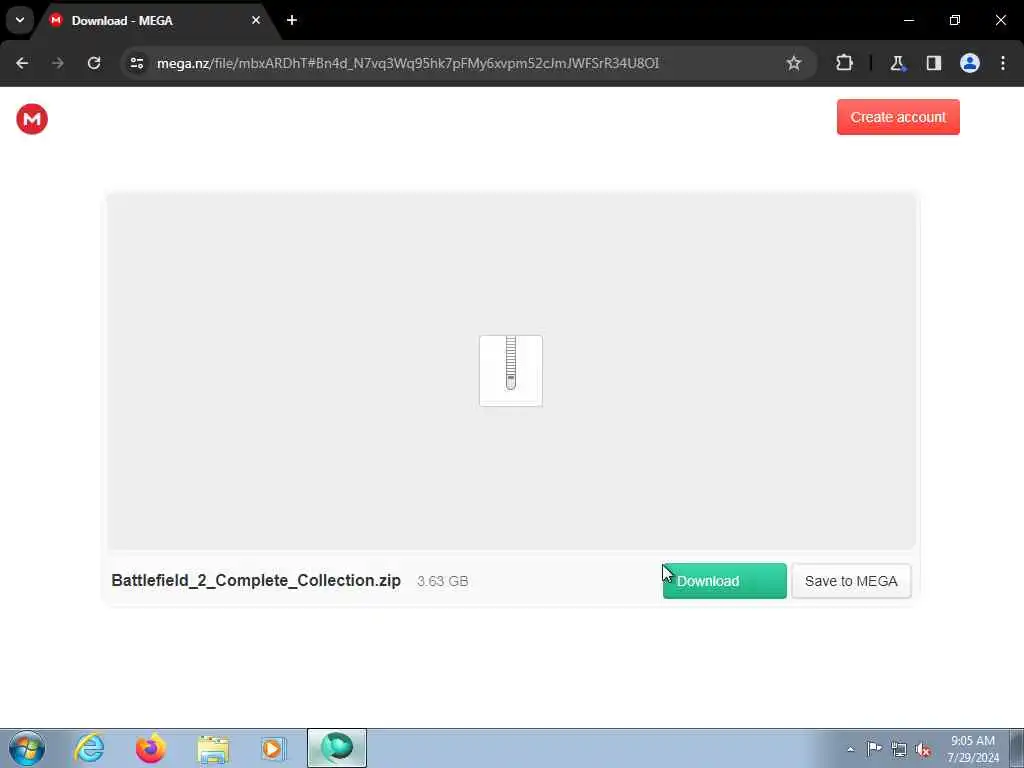Minimize the browser window
Screen dimensions: 1024x768
click(x=908, y=20)
